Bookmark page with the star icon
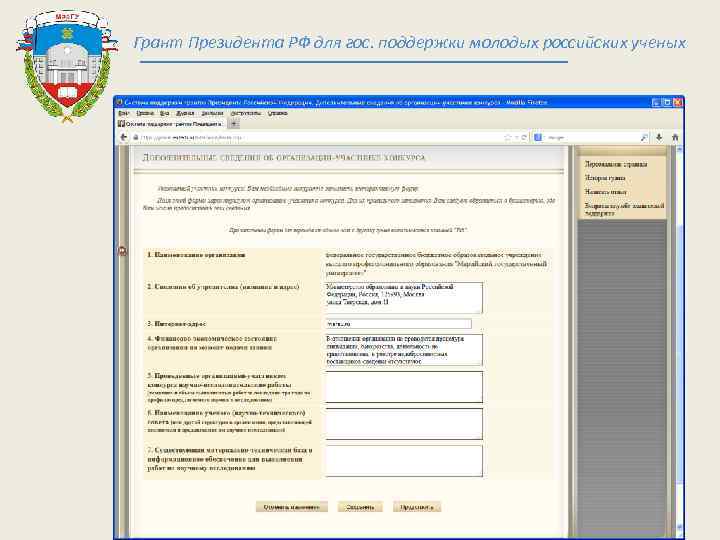This screenshot has height=540, width=720. (x=507, y=137)
